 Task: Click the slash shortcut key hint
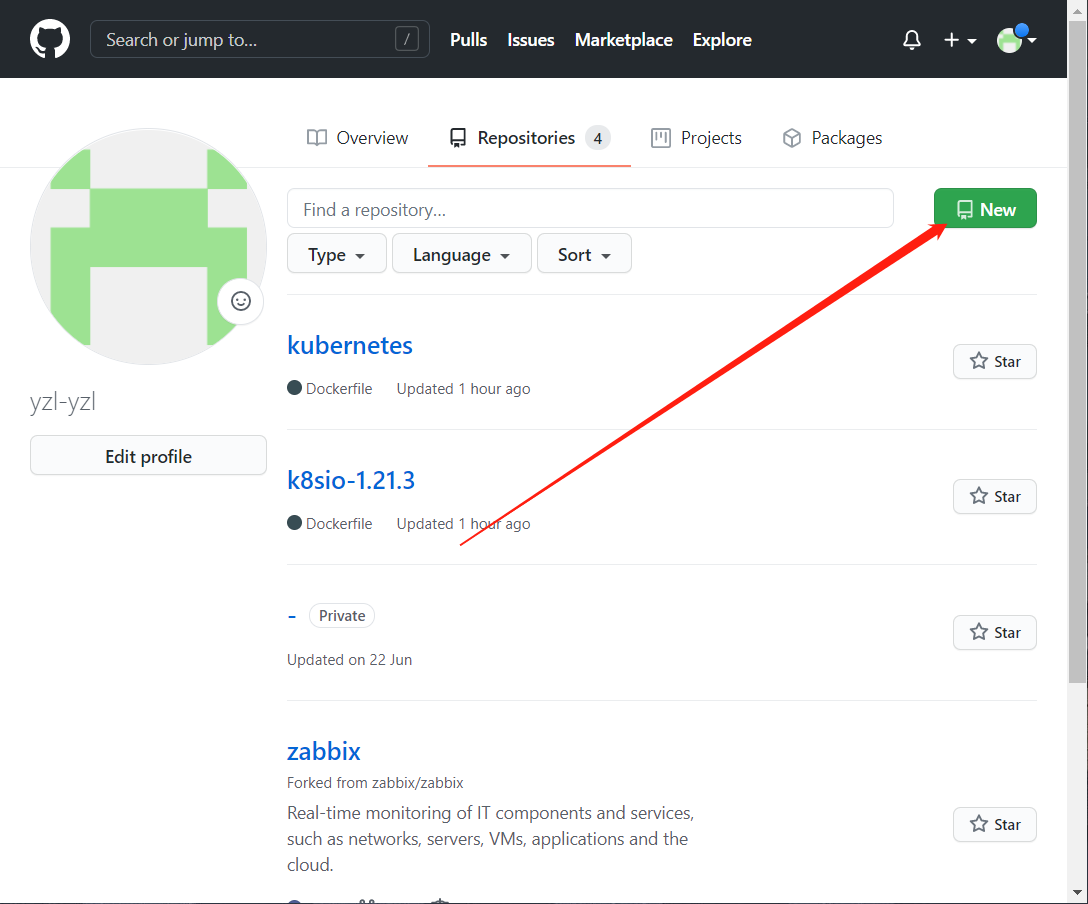[407, 39]
